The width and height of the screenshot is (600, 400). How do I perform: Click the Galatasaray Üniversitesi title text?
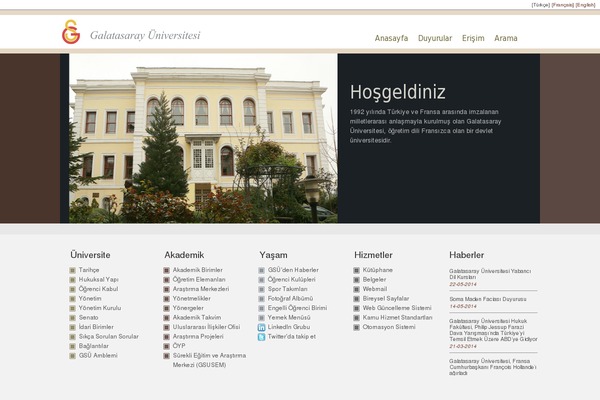tap(145, 35)
